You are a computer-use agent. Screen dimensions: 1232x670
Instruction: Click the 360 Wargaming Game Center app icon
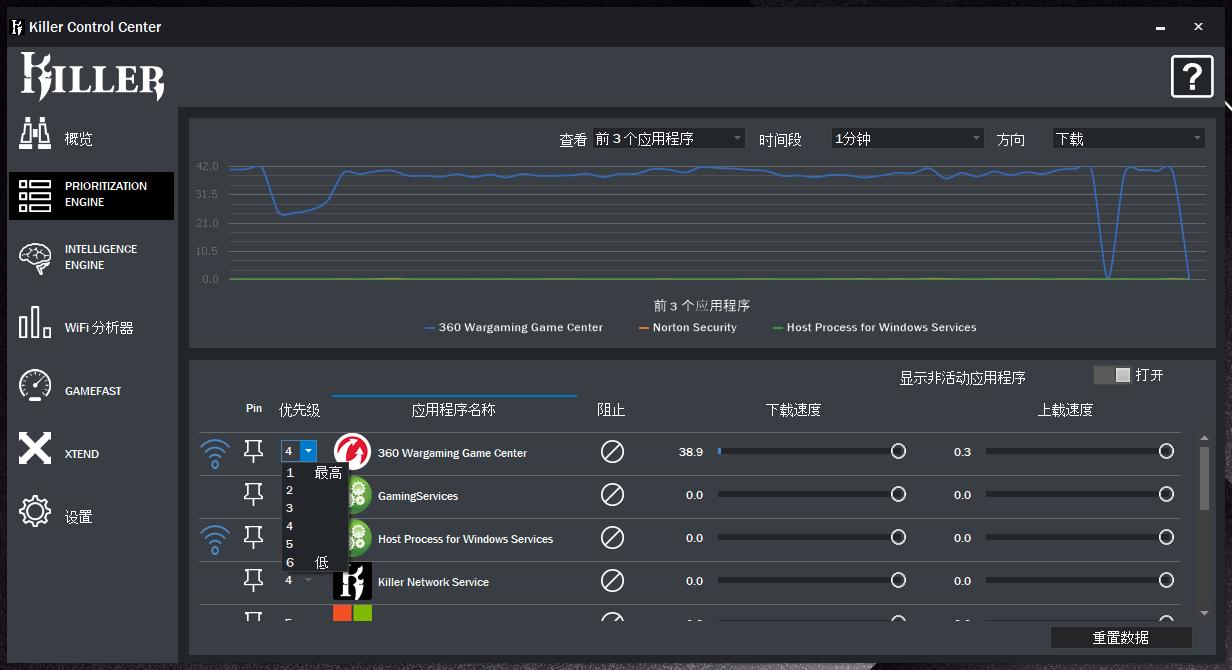coord(352,452)
